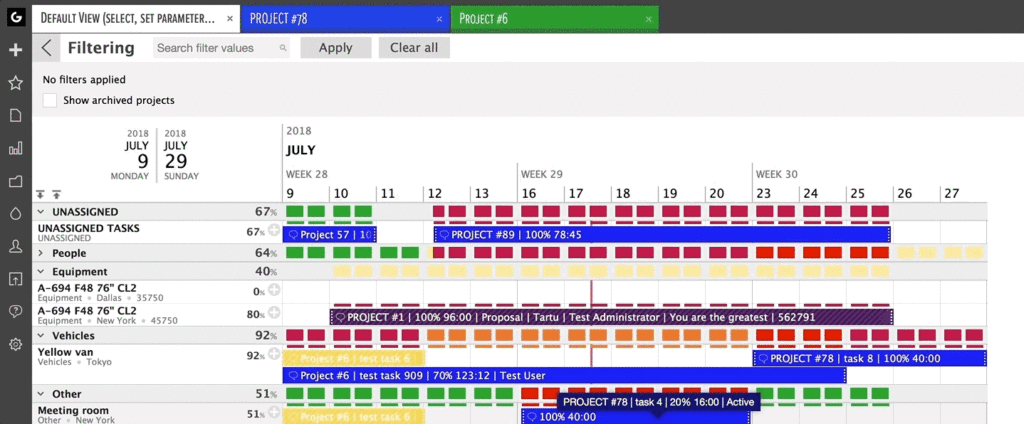Click the plus circle on the Yellow van row
This screenshot has height=424, width=1024.
[x=274, y=355]
